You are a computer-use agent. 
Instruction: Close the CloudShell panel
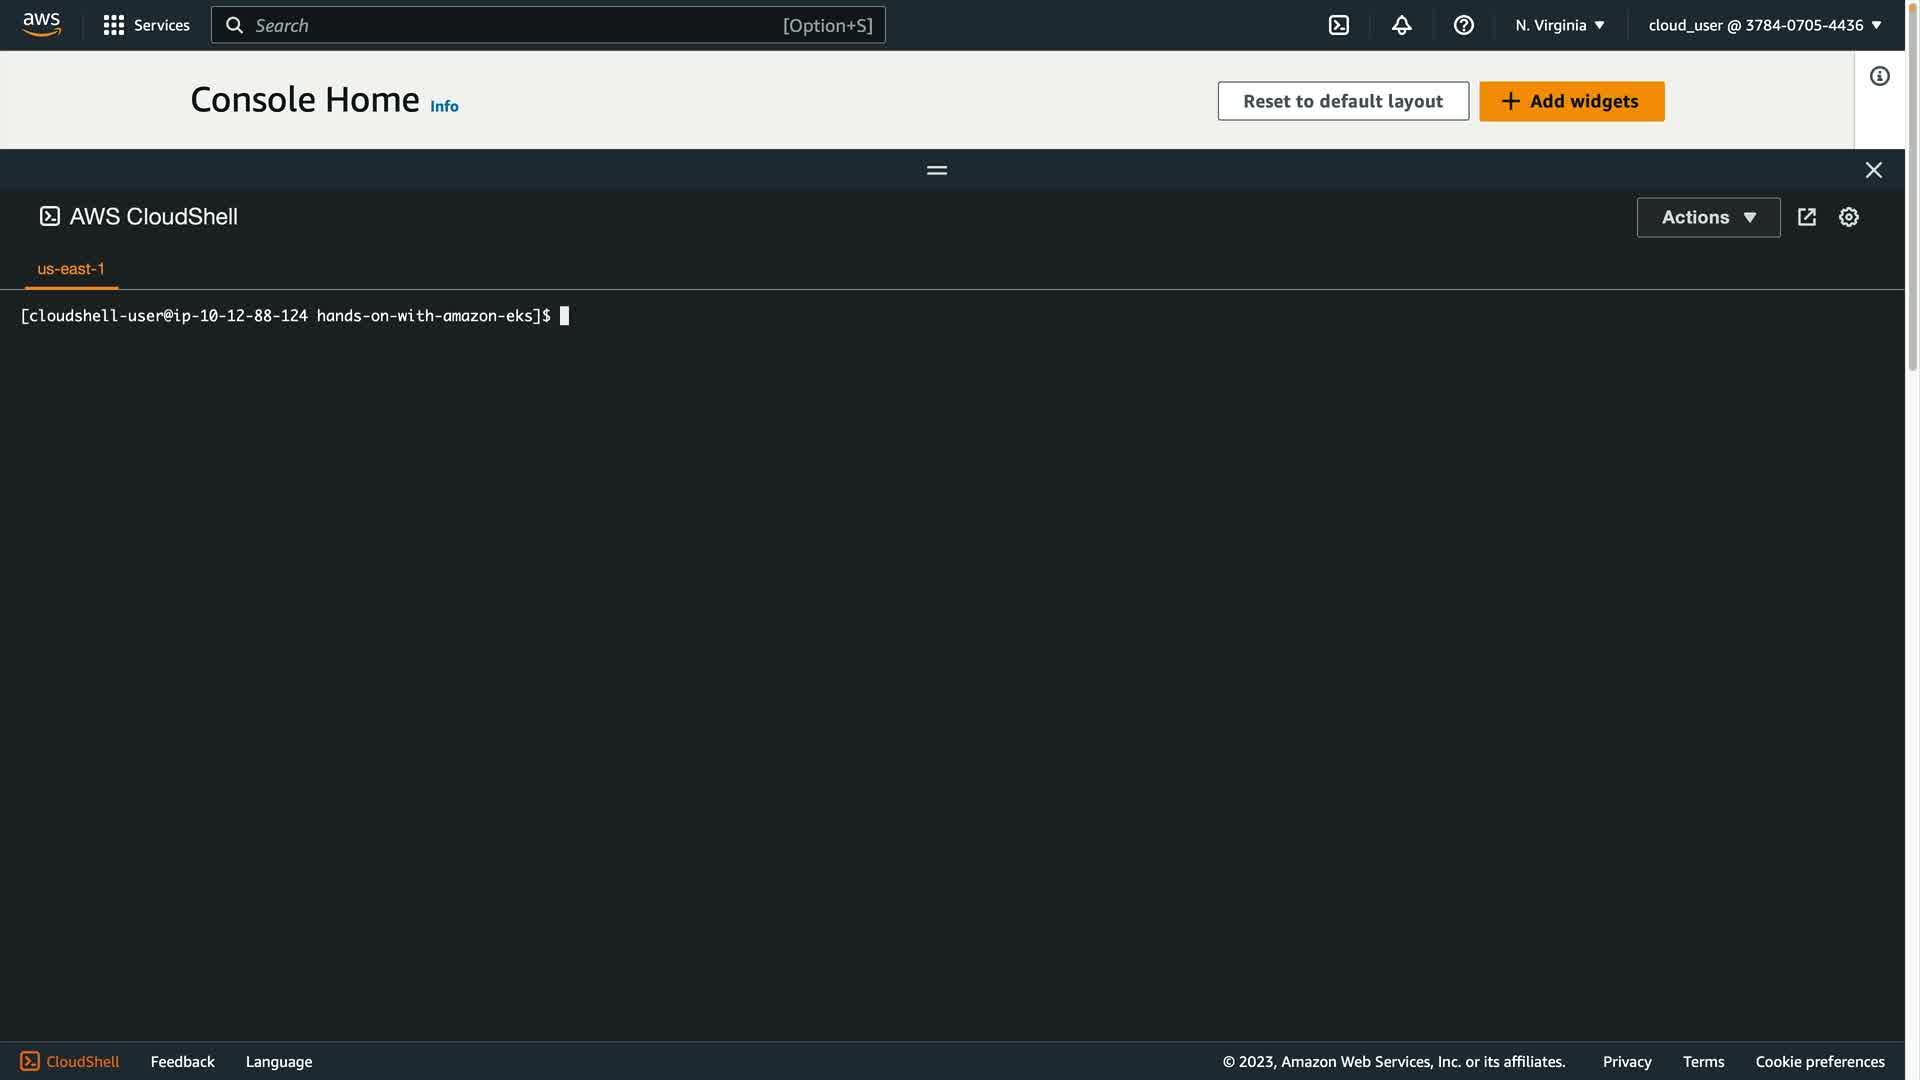tap(1873, 170)
